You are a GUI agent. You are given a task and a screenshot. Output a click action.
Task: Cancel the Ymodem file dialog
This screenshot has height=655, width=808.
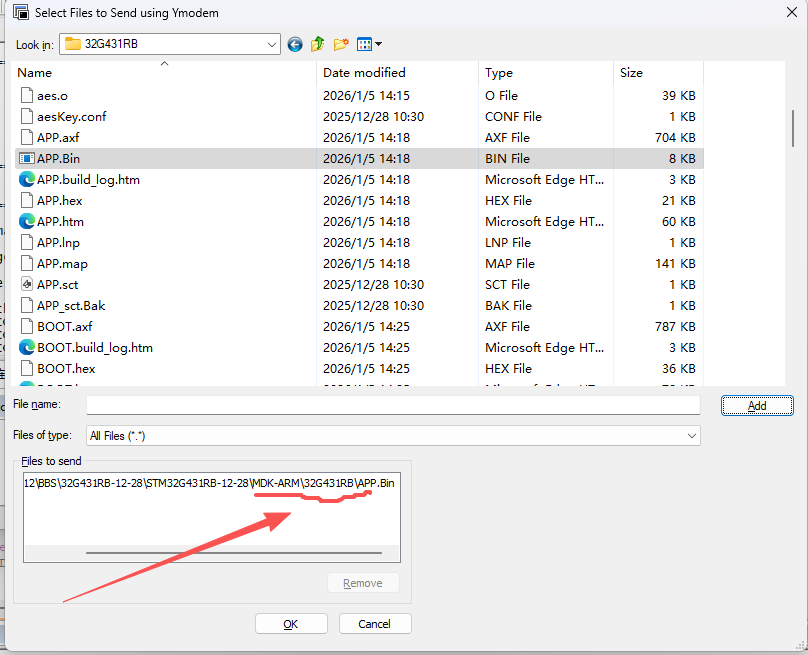(x=375, y=624)
